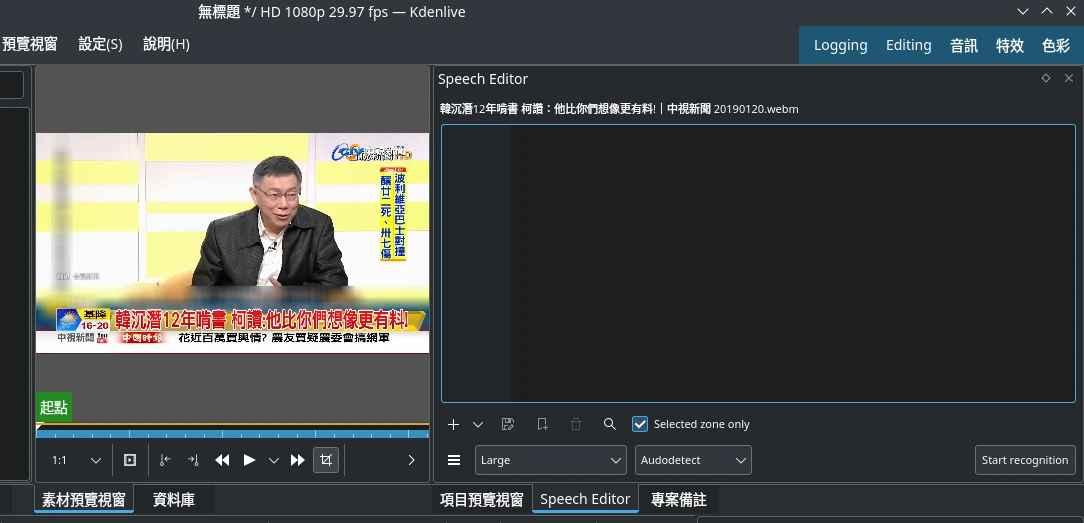Click the blue clip monitor timeline ruler
The width and height of the screenshot is (1084, 523).
point(232,434)
